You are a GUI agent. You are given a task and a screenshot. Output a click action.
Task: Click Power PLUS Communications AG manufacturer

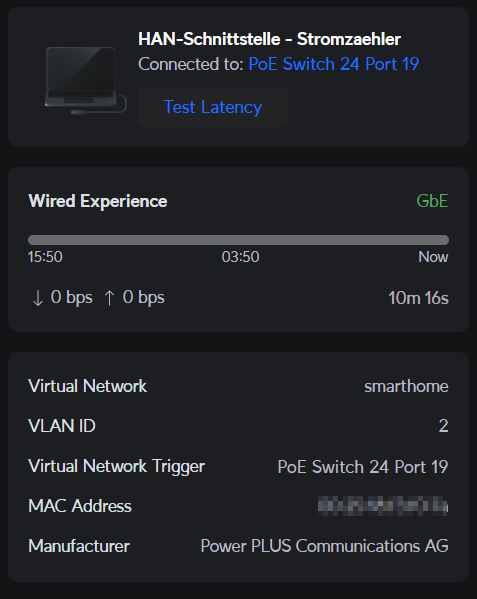(325, 546)
